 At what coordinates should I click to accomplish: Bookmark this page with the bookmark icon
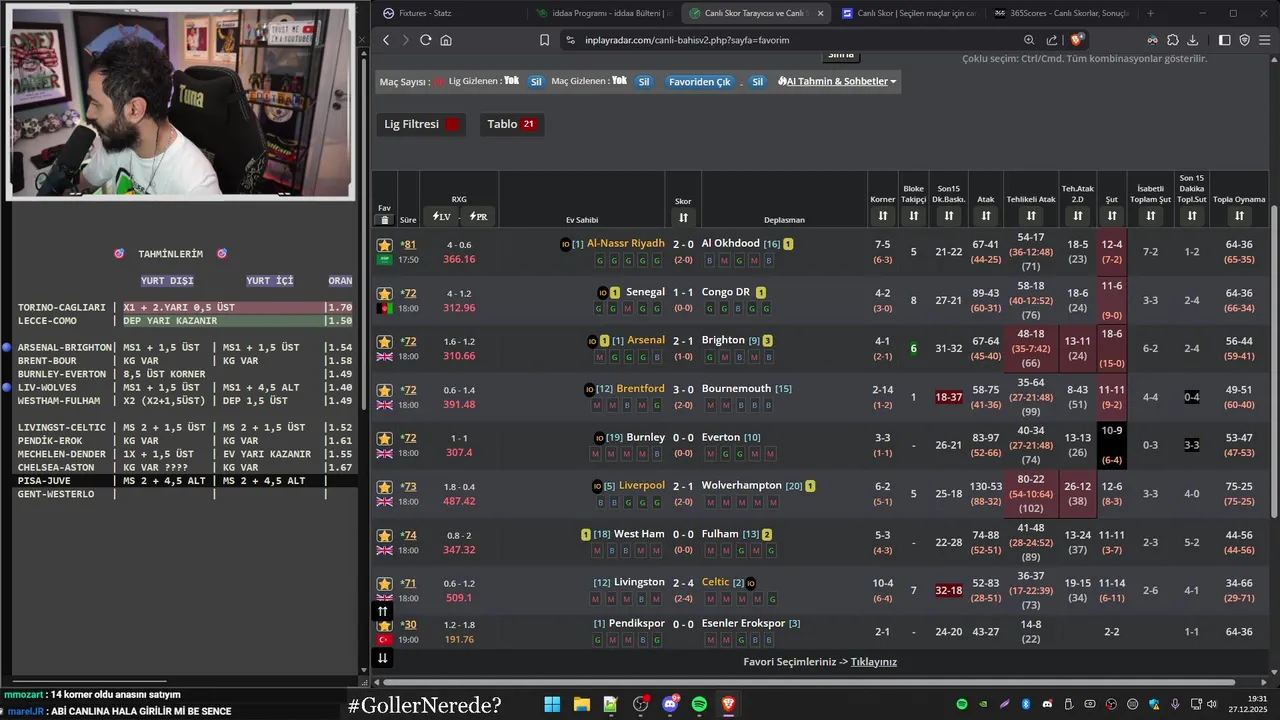point(544,40)
